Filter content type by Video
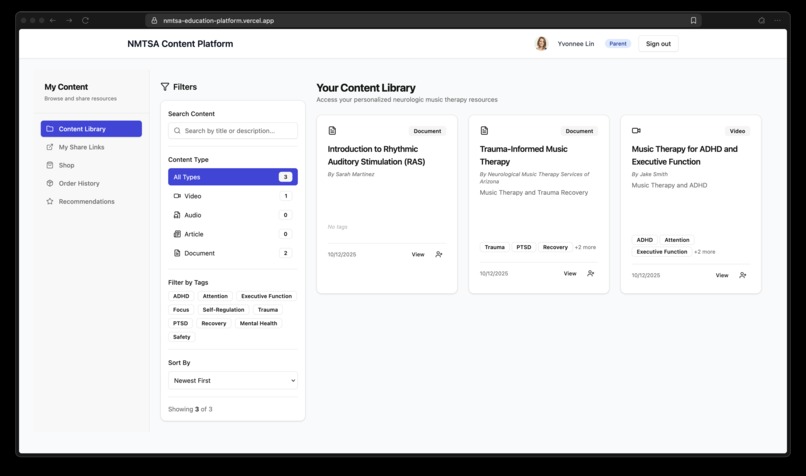Image resolution: width=806 pixels, height=476 pixels. [233, 196]
